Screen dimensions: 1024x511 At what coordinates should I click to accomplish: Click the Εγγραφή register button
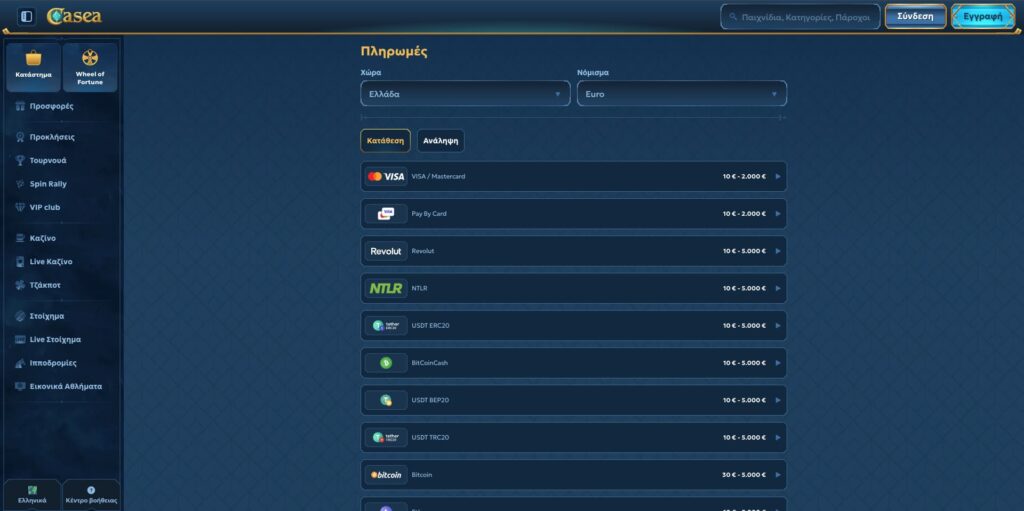pos(982,17)
